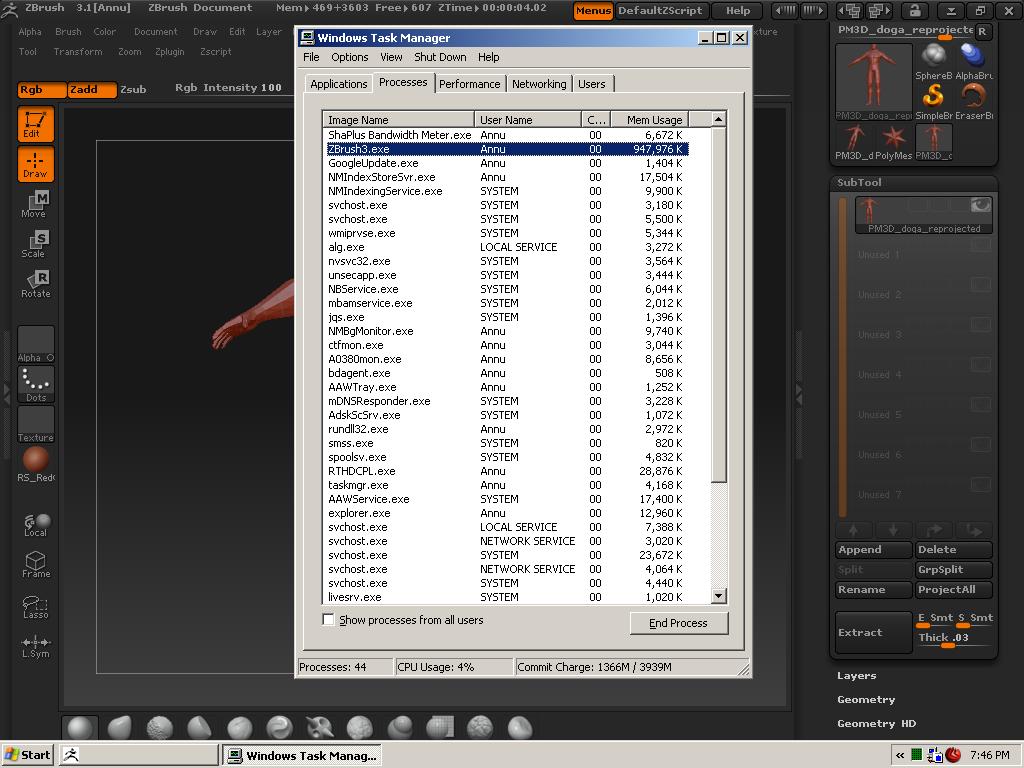This screenshot has width=1024, height=768.
Task: Toggle the Lasso selection button
Action: [x=35, y=607]
